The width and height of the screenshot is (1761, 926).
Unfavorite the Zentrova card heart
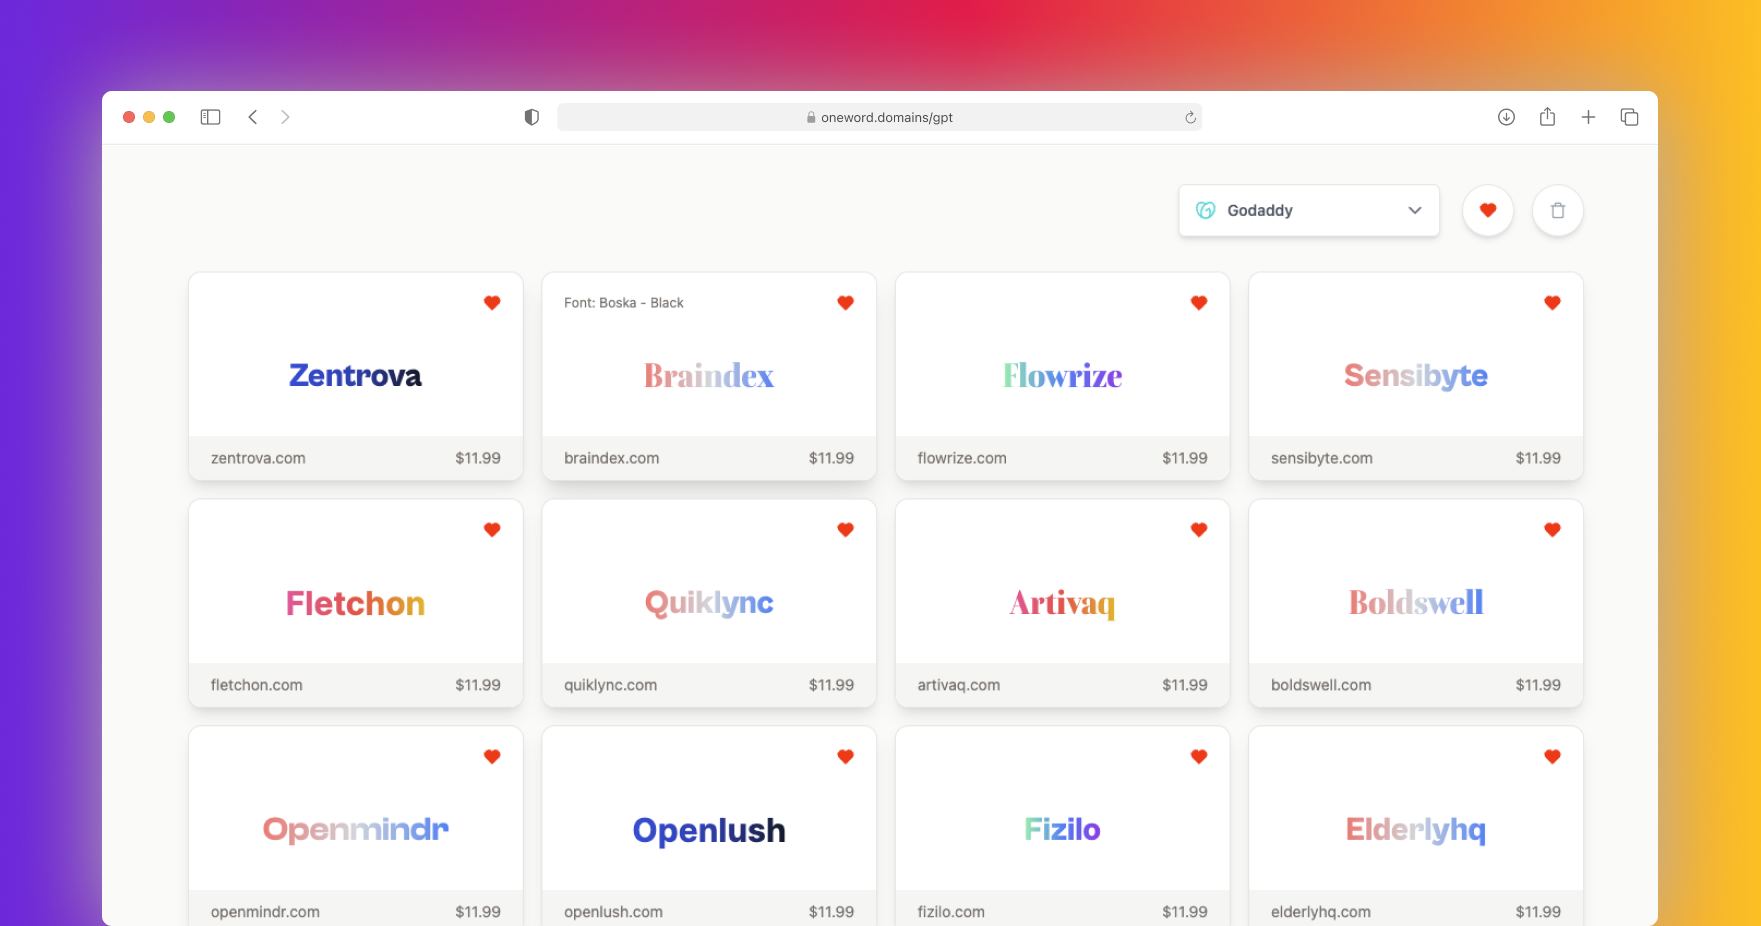pos(492,303)
